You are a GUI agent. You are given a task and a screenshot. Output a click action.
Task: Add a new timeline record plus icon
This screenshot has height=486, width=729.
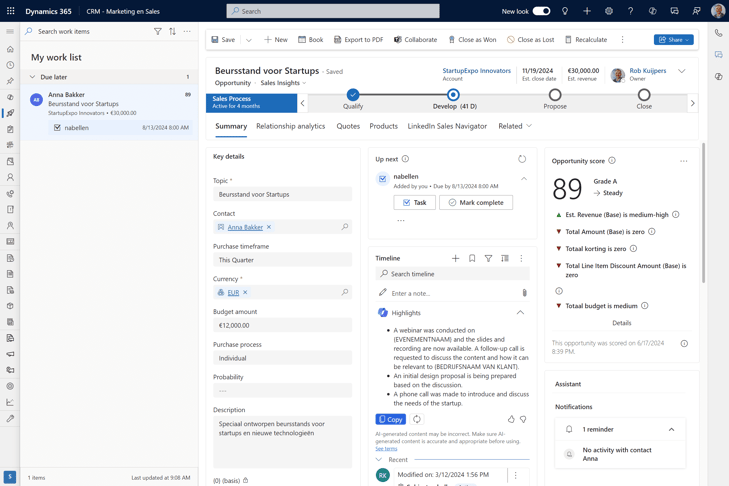pos(456,258)
